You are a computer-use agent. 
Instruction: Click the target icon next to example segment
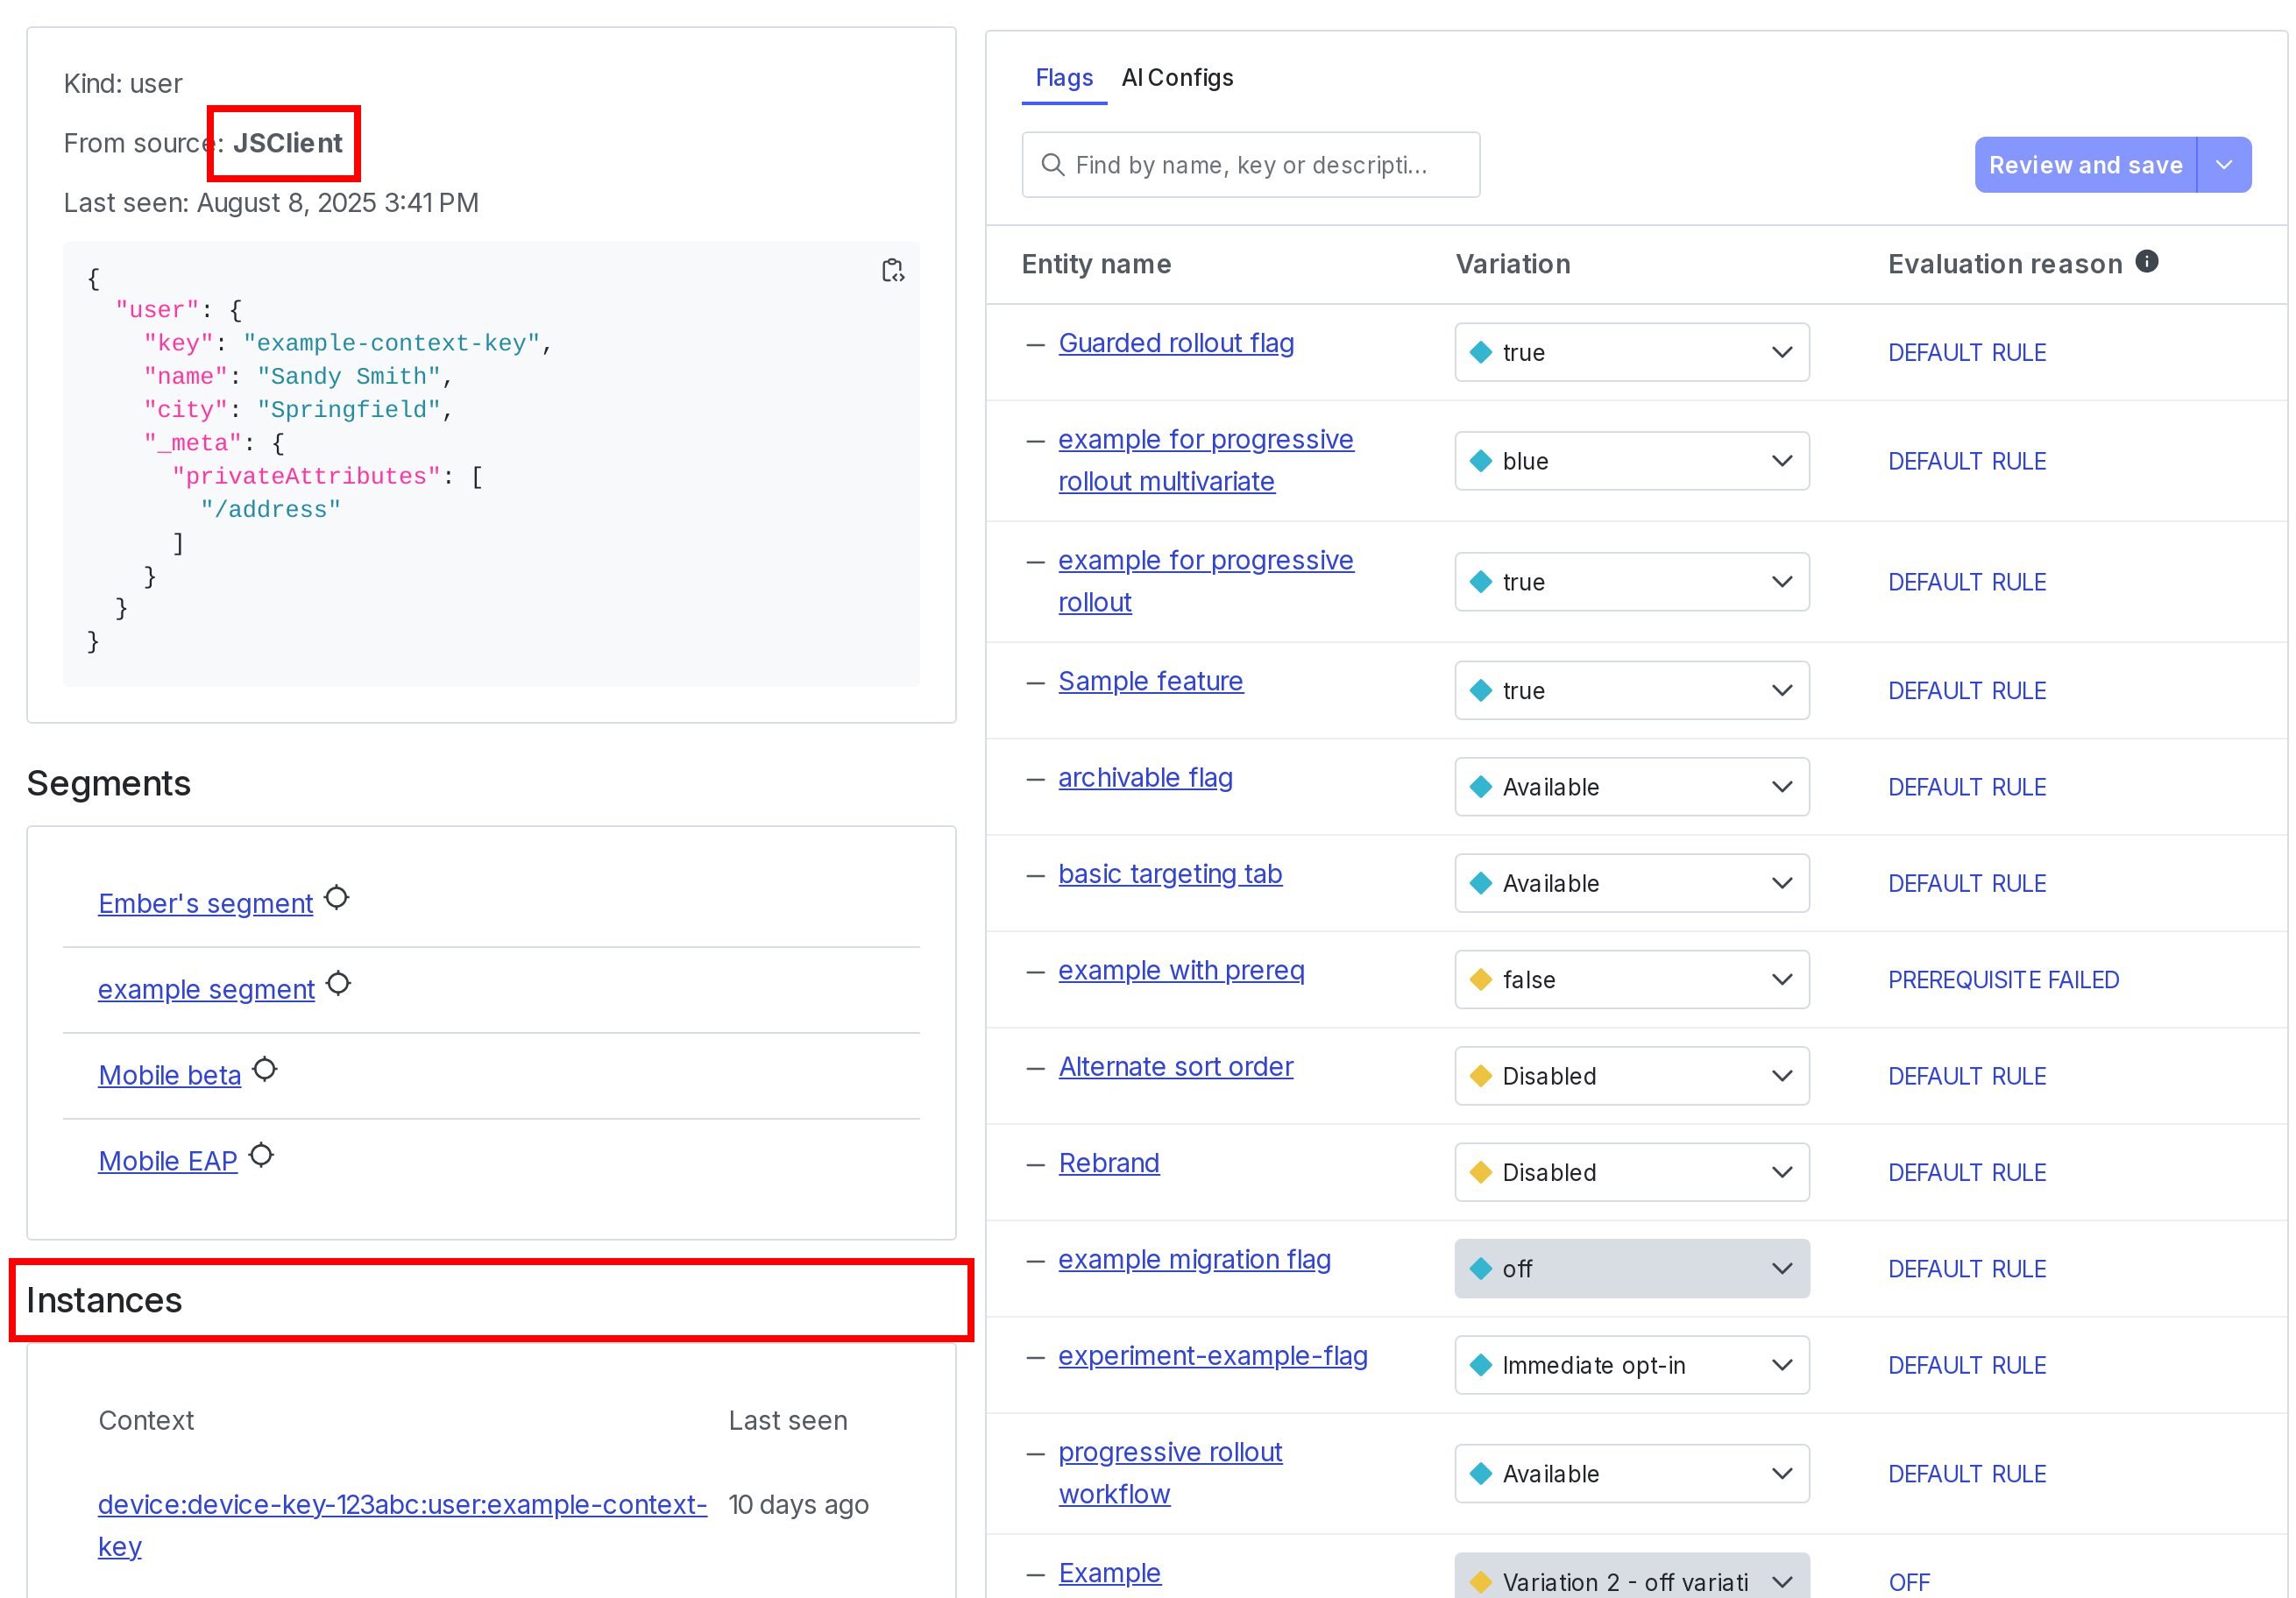coord(340,984)
